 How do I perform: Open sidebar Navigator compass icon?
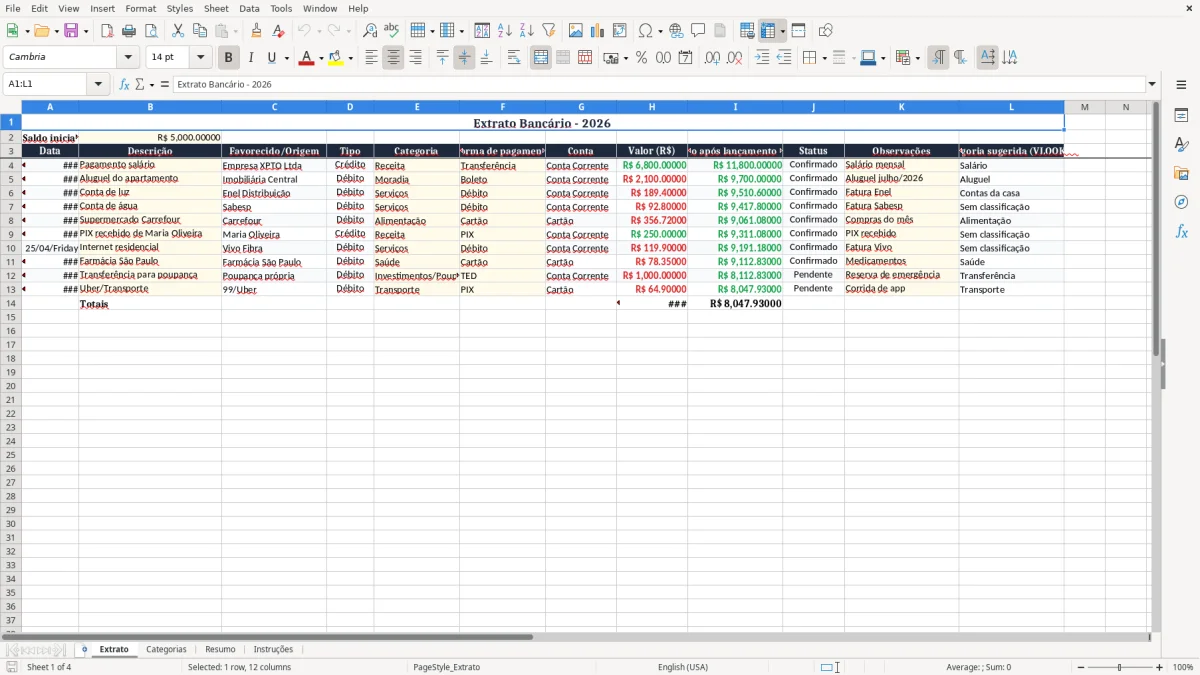click(x=1181, y=202)
